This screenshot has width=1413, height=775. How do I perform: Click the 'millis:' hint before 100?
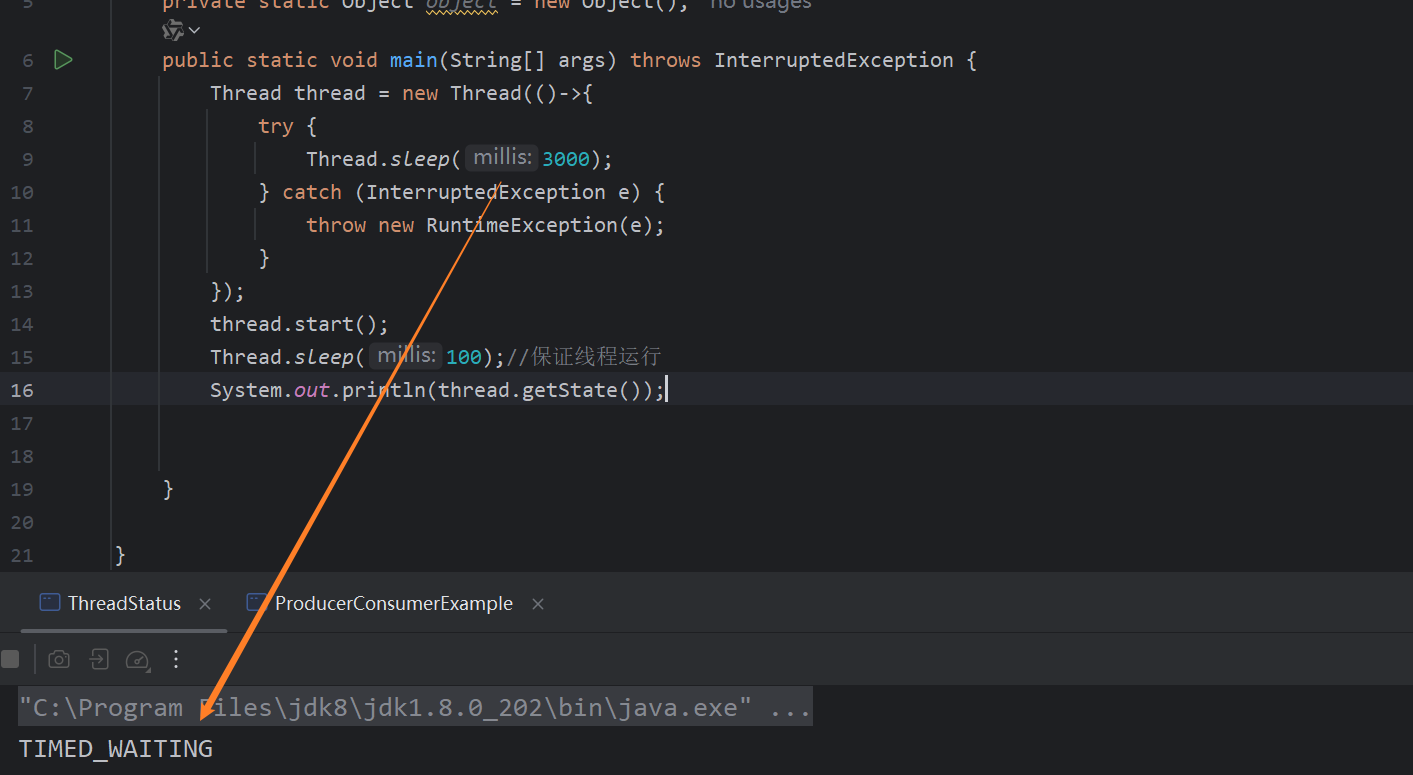(x=405, y=355)
